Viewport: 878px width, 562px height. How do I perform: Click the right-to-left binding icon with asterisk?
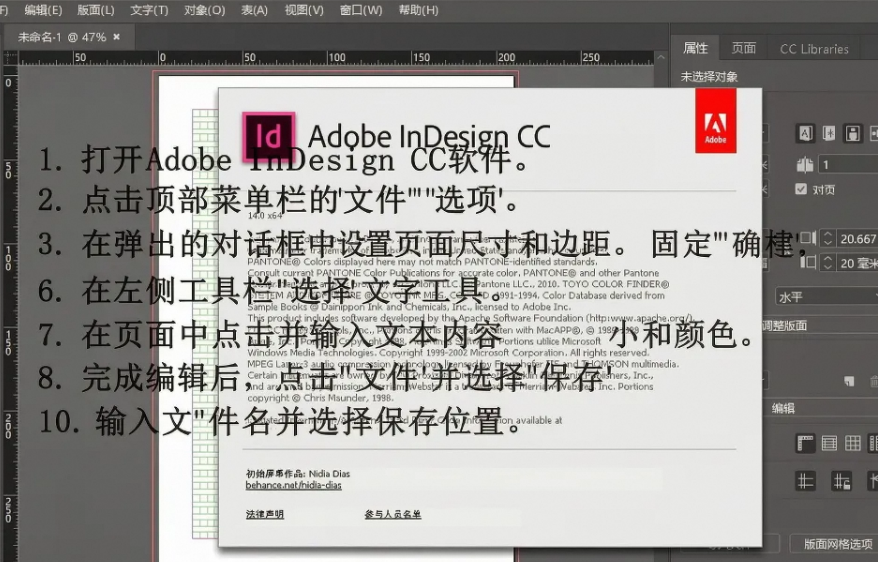point(829,133)
